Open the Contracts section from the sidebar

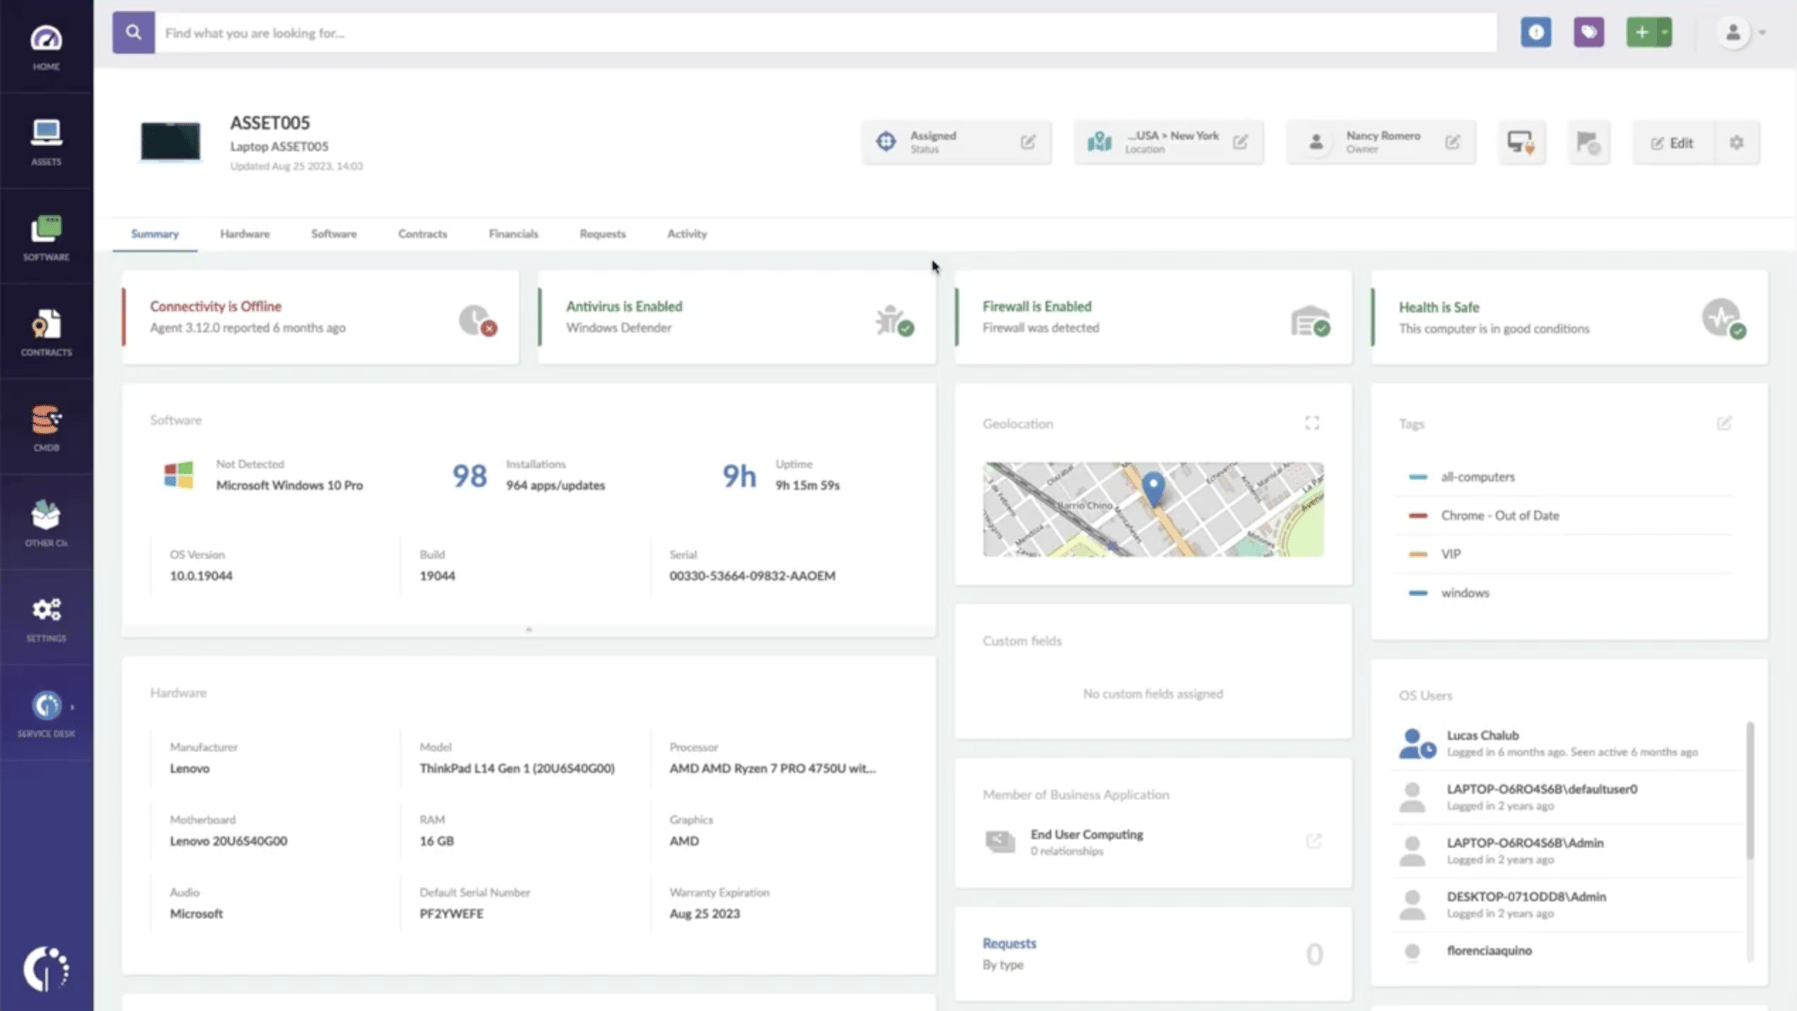pos(46,332)
